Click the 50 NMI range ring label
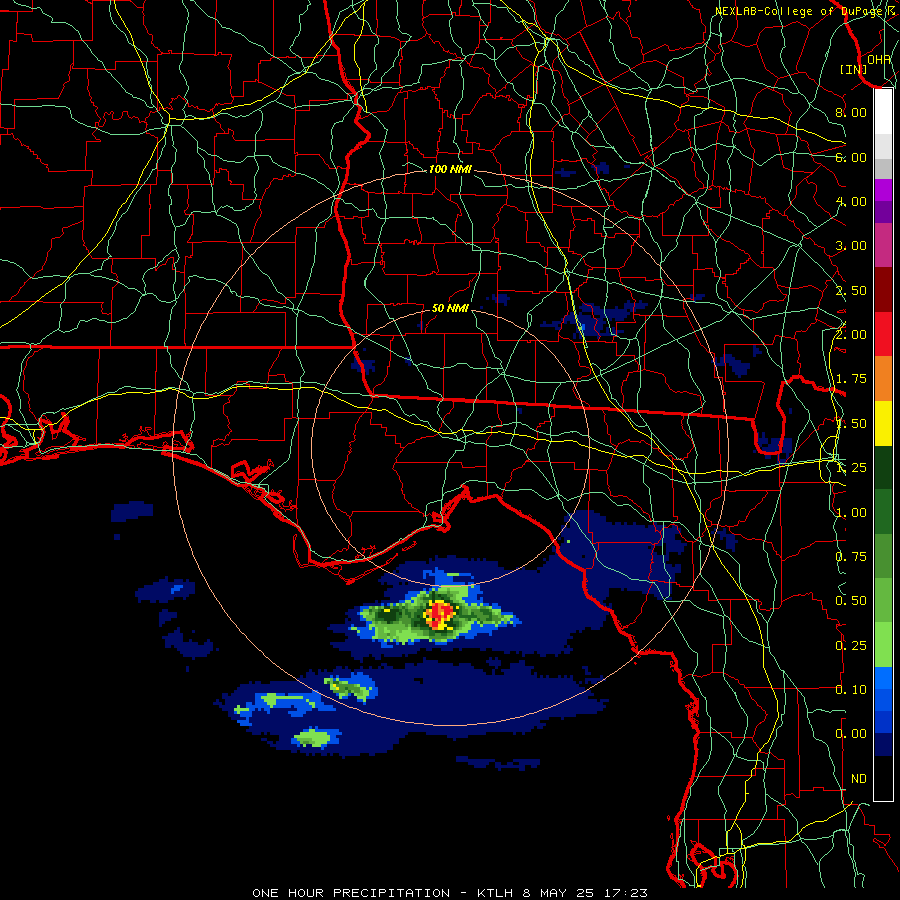This screenshot has width=900, height=900. click(x=450, y=308)
